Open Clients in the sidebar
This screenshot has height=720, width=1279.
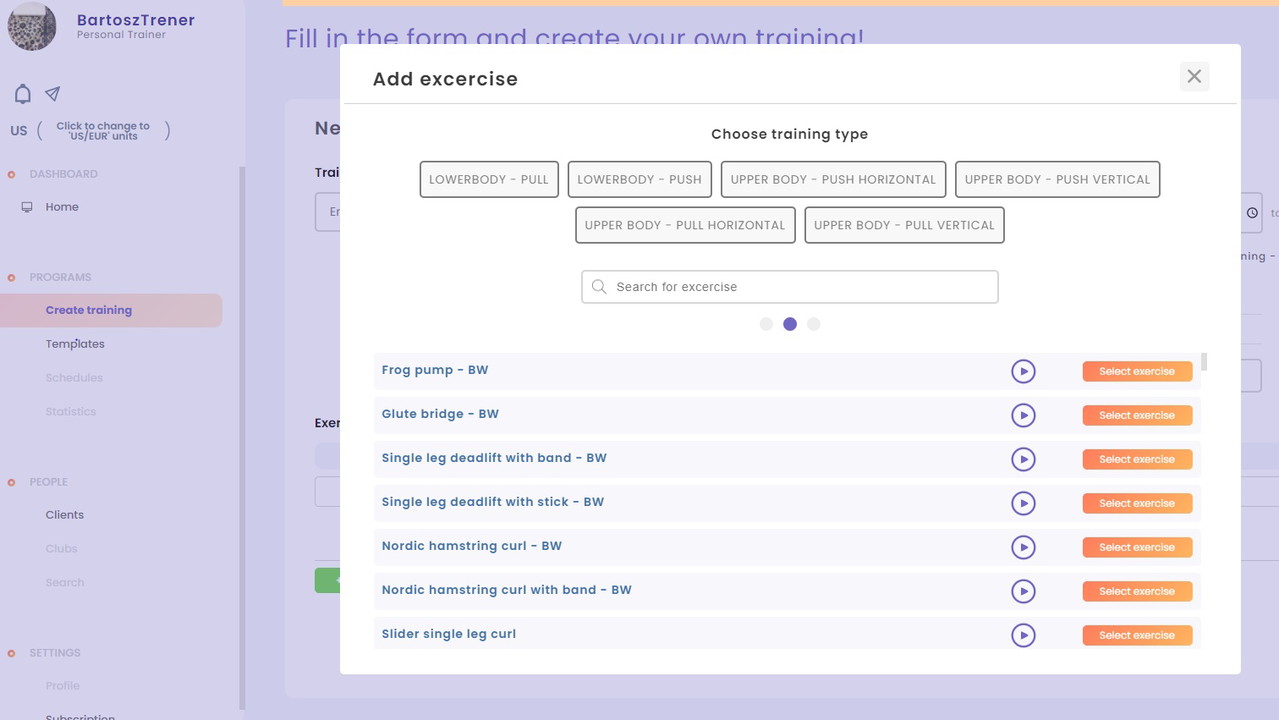click(x=65, y=515)
